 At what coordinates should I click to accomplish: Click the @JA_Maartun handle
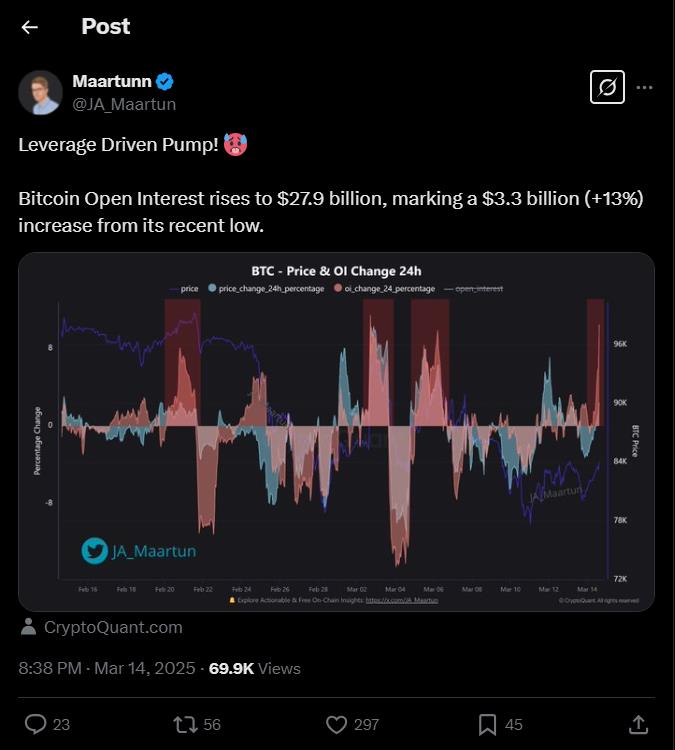124,104
